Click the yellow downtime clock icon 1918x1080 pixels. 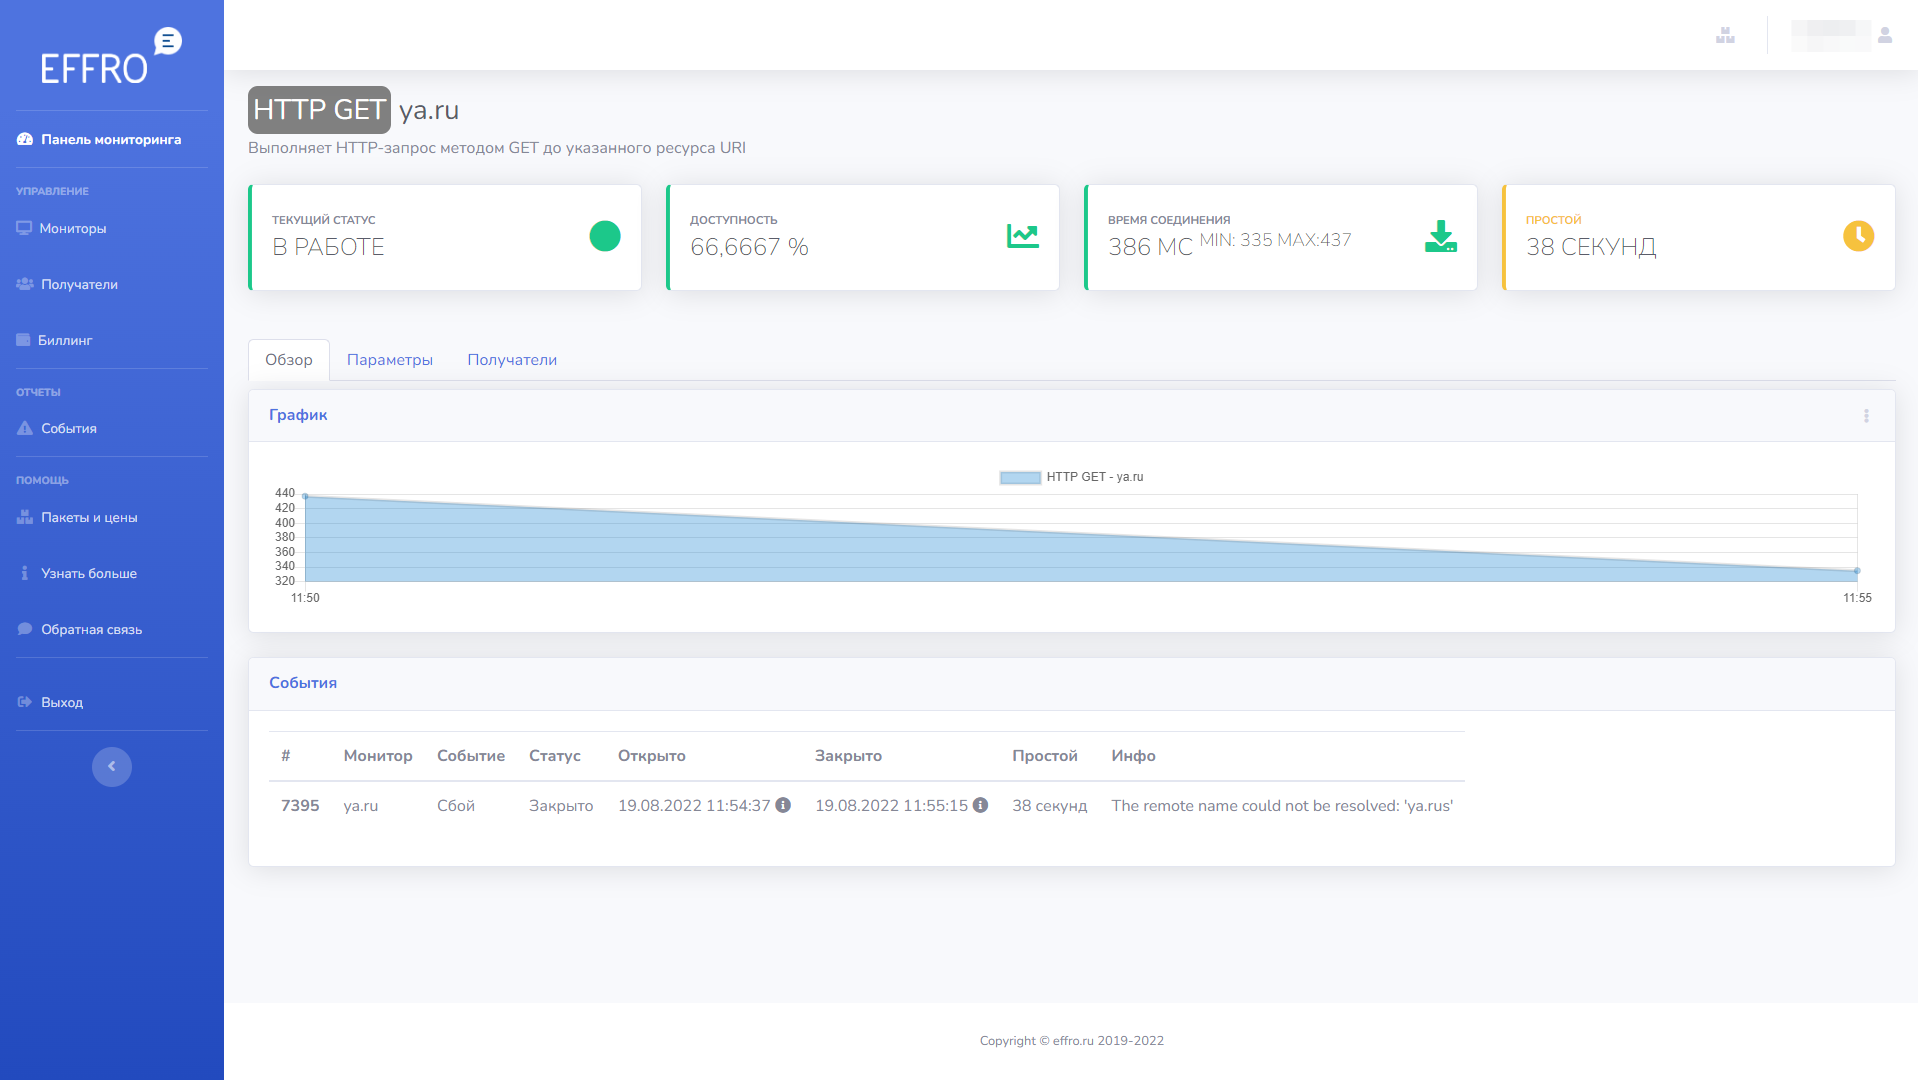click(x=1858, y=236)
